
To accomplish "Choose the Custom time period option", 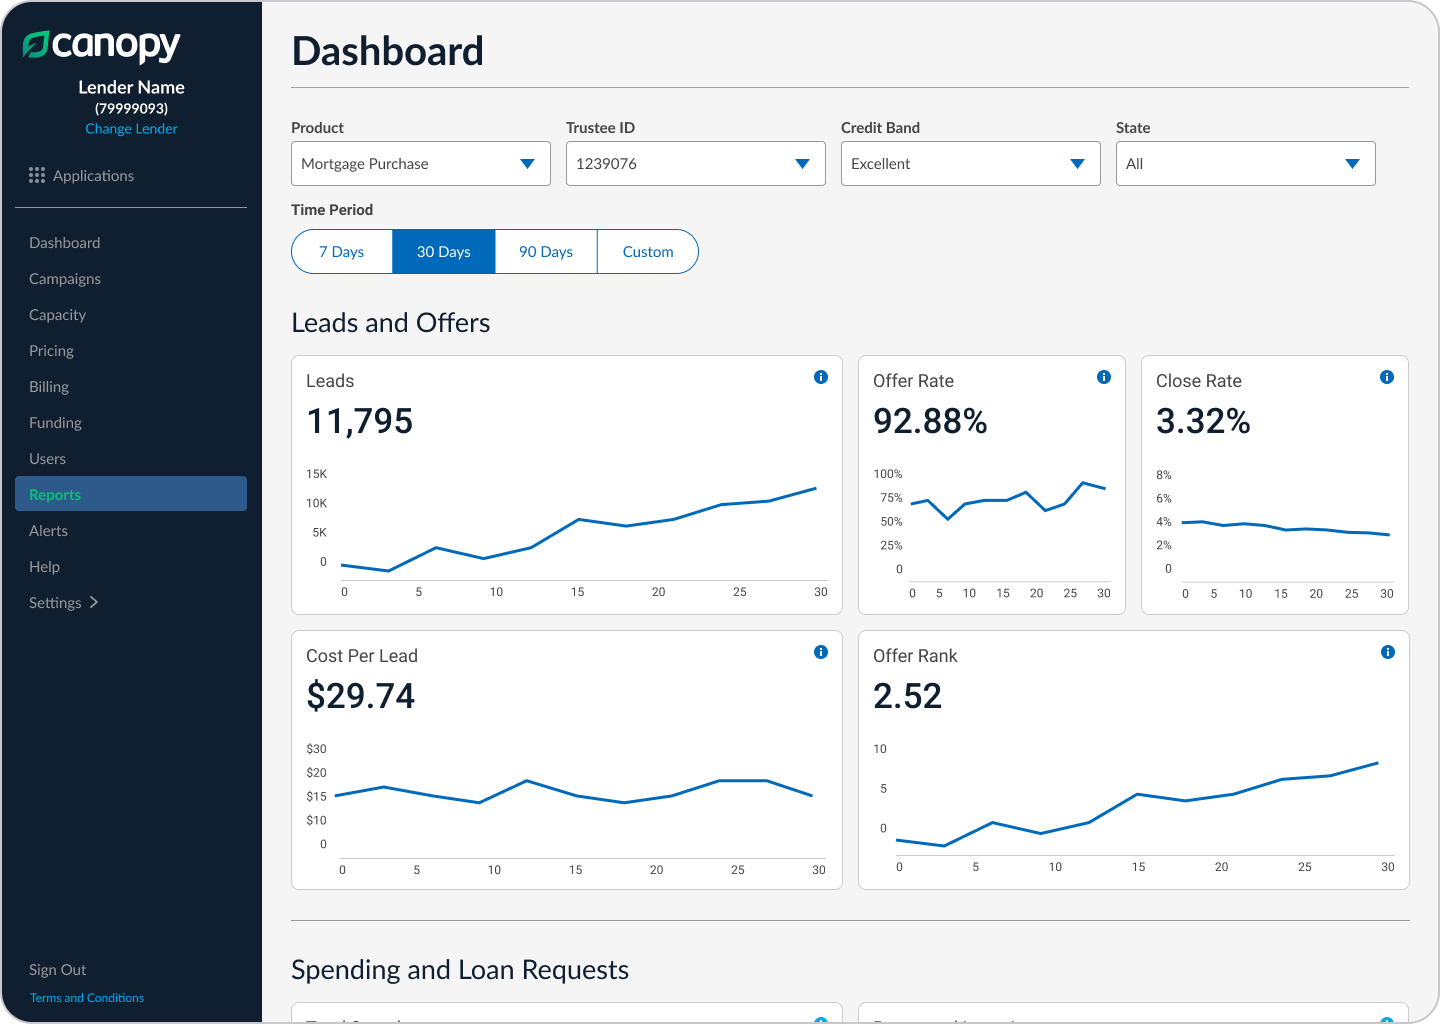I will [648, 252].
